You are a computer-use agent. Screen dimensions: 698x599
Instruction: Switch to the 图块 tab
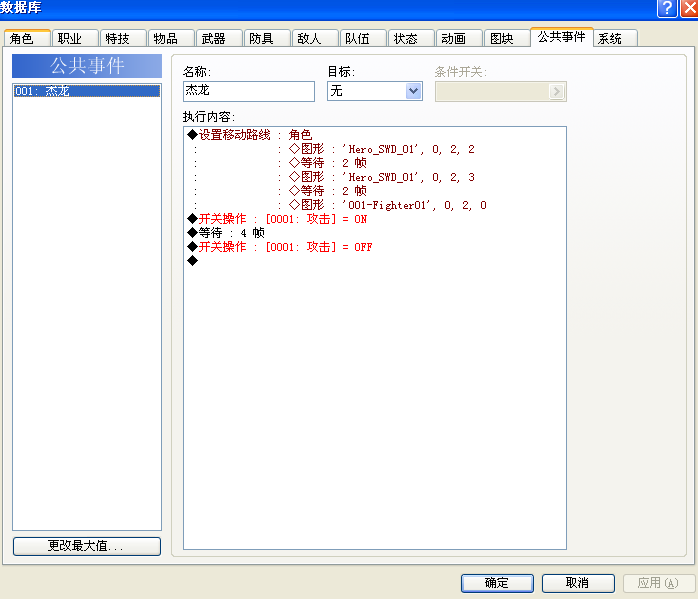coord(507,38)
